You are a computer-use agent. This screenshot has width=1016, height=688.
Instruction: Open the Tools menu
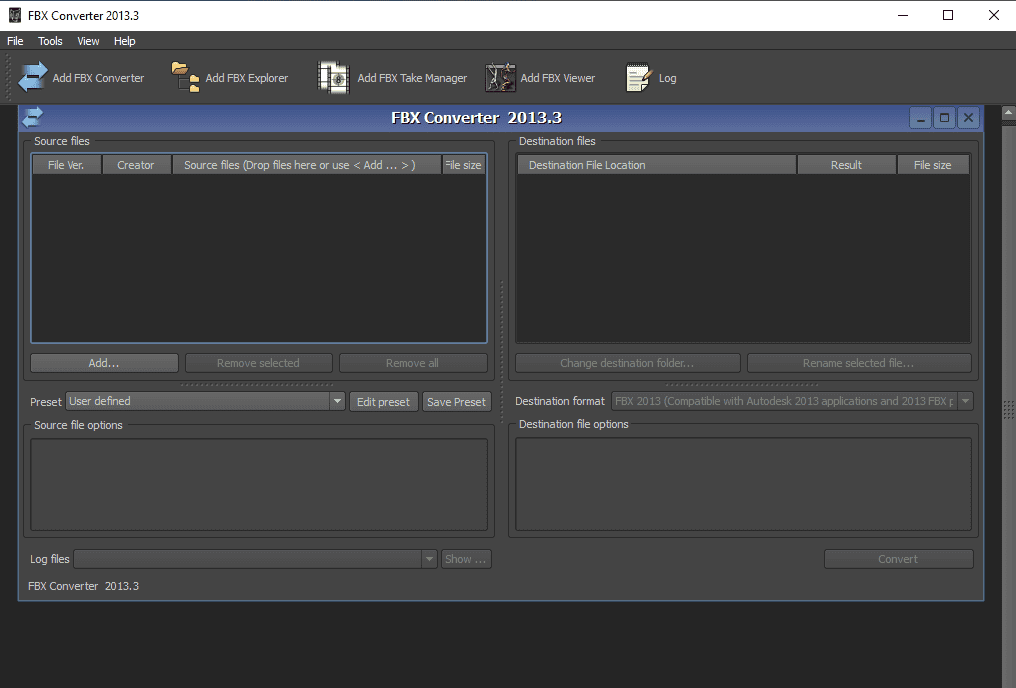[50, 41]
